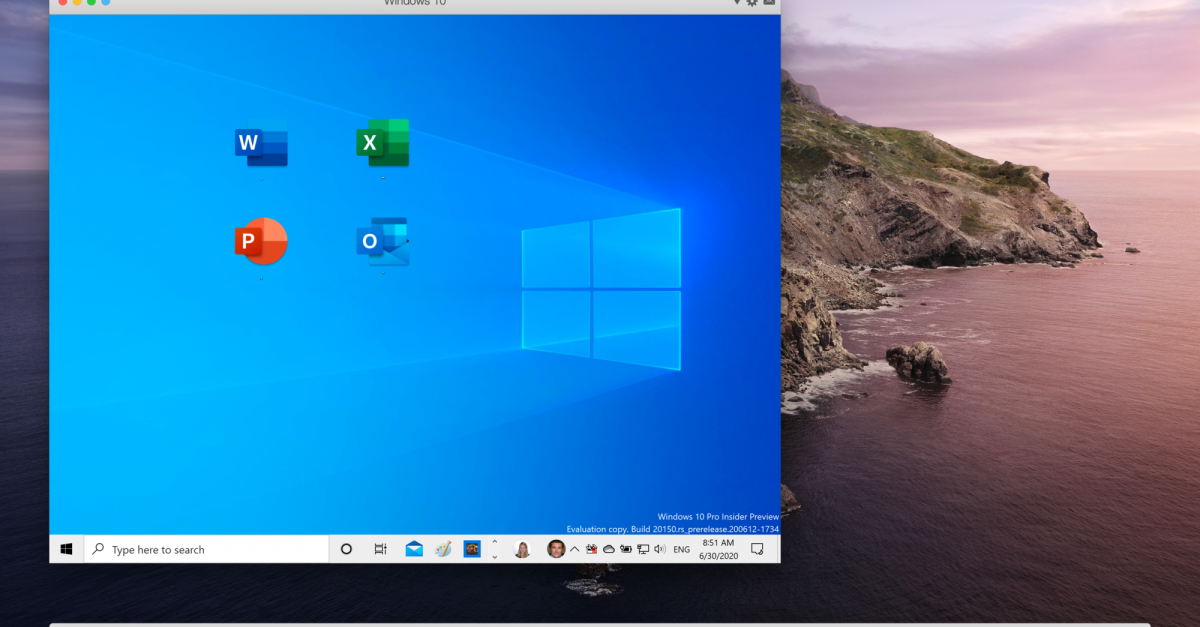The width and height of the screenshot is (1200, 627).
Task: Open the Outlook desktop shortcut
Action: pyautogui.click(x=383, y=242)
